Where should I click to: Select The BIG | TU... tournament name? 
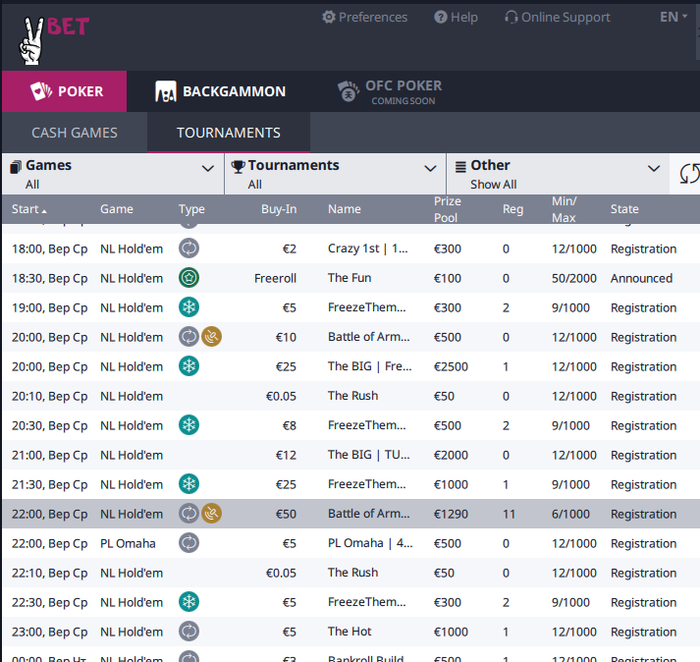click(369, 454)
